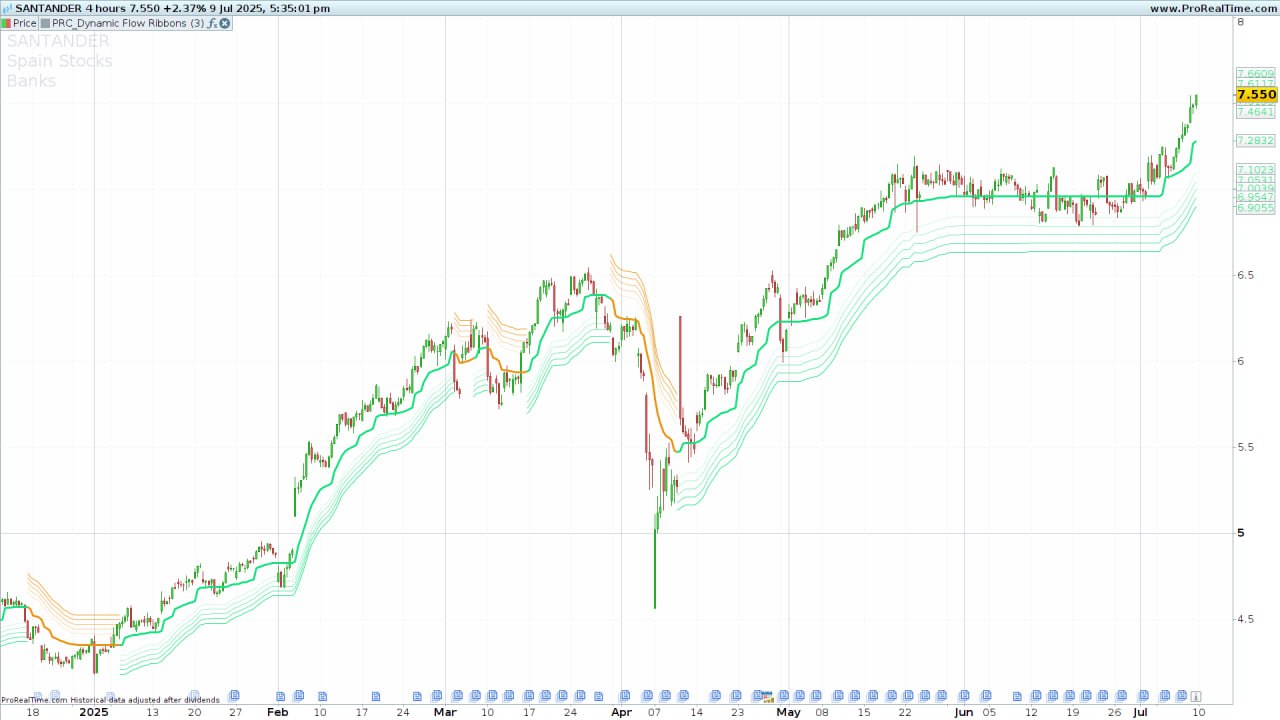Click the 6.9055 ribbon value label
This screenshot has width=1280, height=720.
coord(1256,208)
